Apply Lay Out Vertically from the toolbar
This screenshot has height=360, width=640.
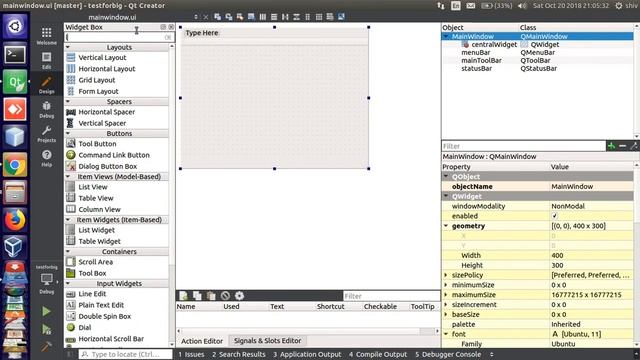click(274, 17)
